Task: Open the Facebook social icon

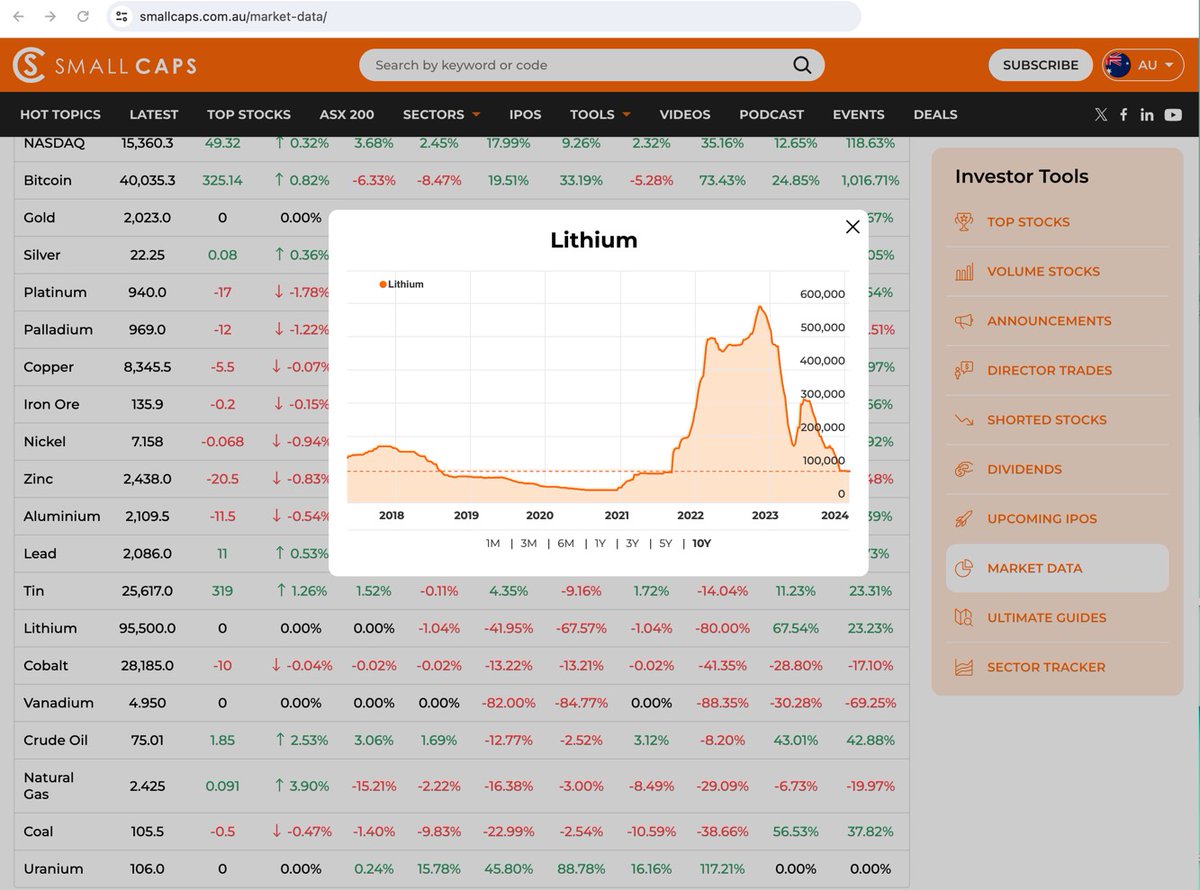Action: tap(1124, 114)
